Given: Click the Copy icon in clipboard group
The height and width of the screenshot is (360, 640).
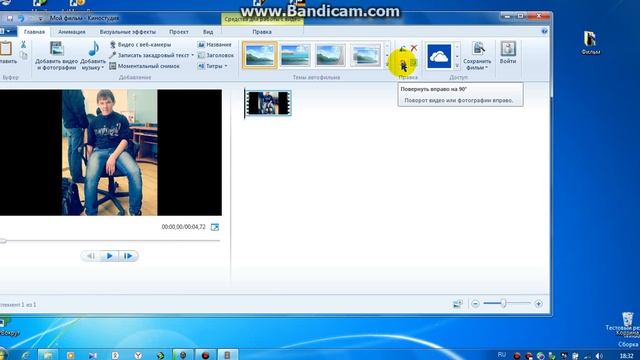Looking at the screenshot, I should [24, 56].
